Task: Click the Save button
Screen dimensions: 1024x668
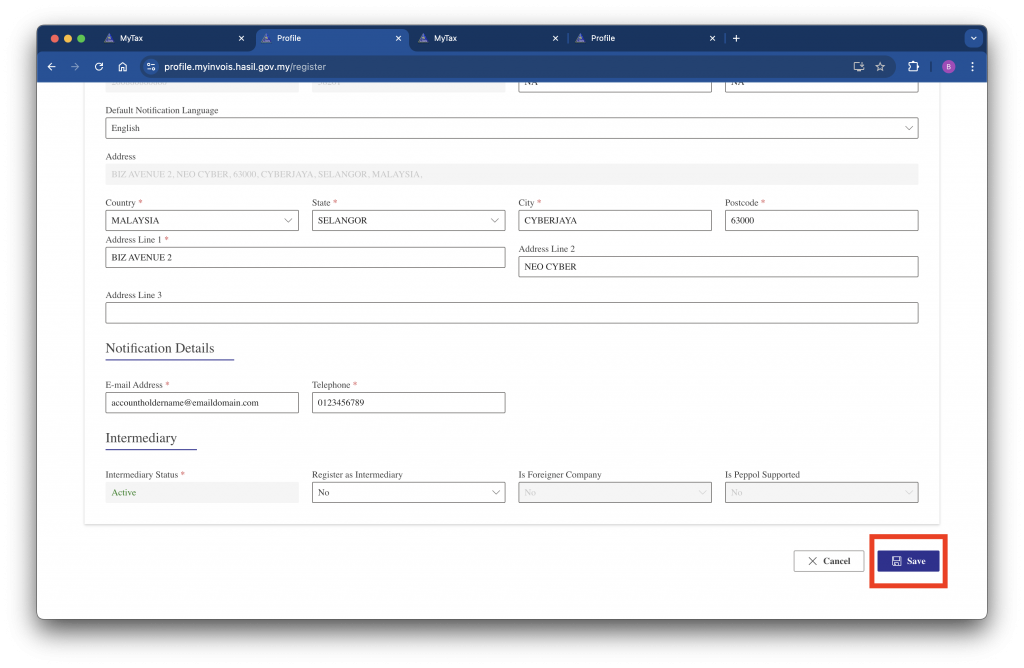Action: pyautogui.click(x=908, y=561)
